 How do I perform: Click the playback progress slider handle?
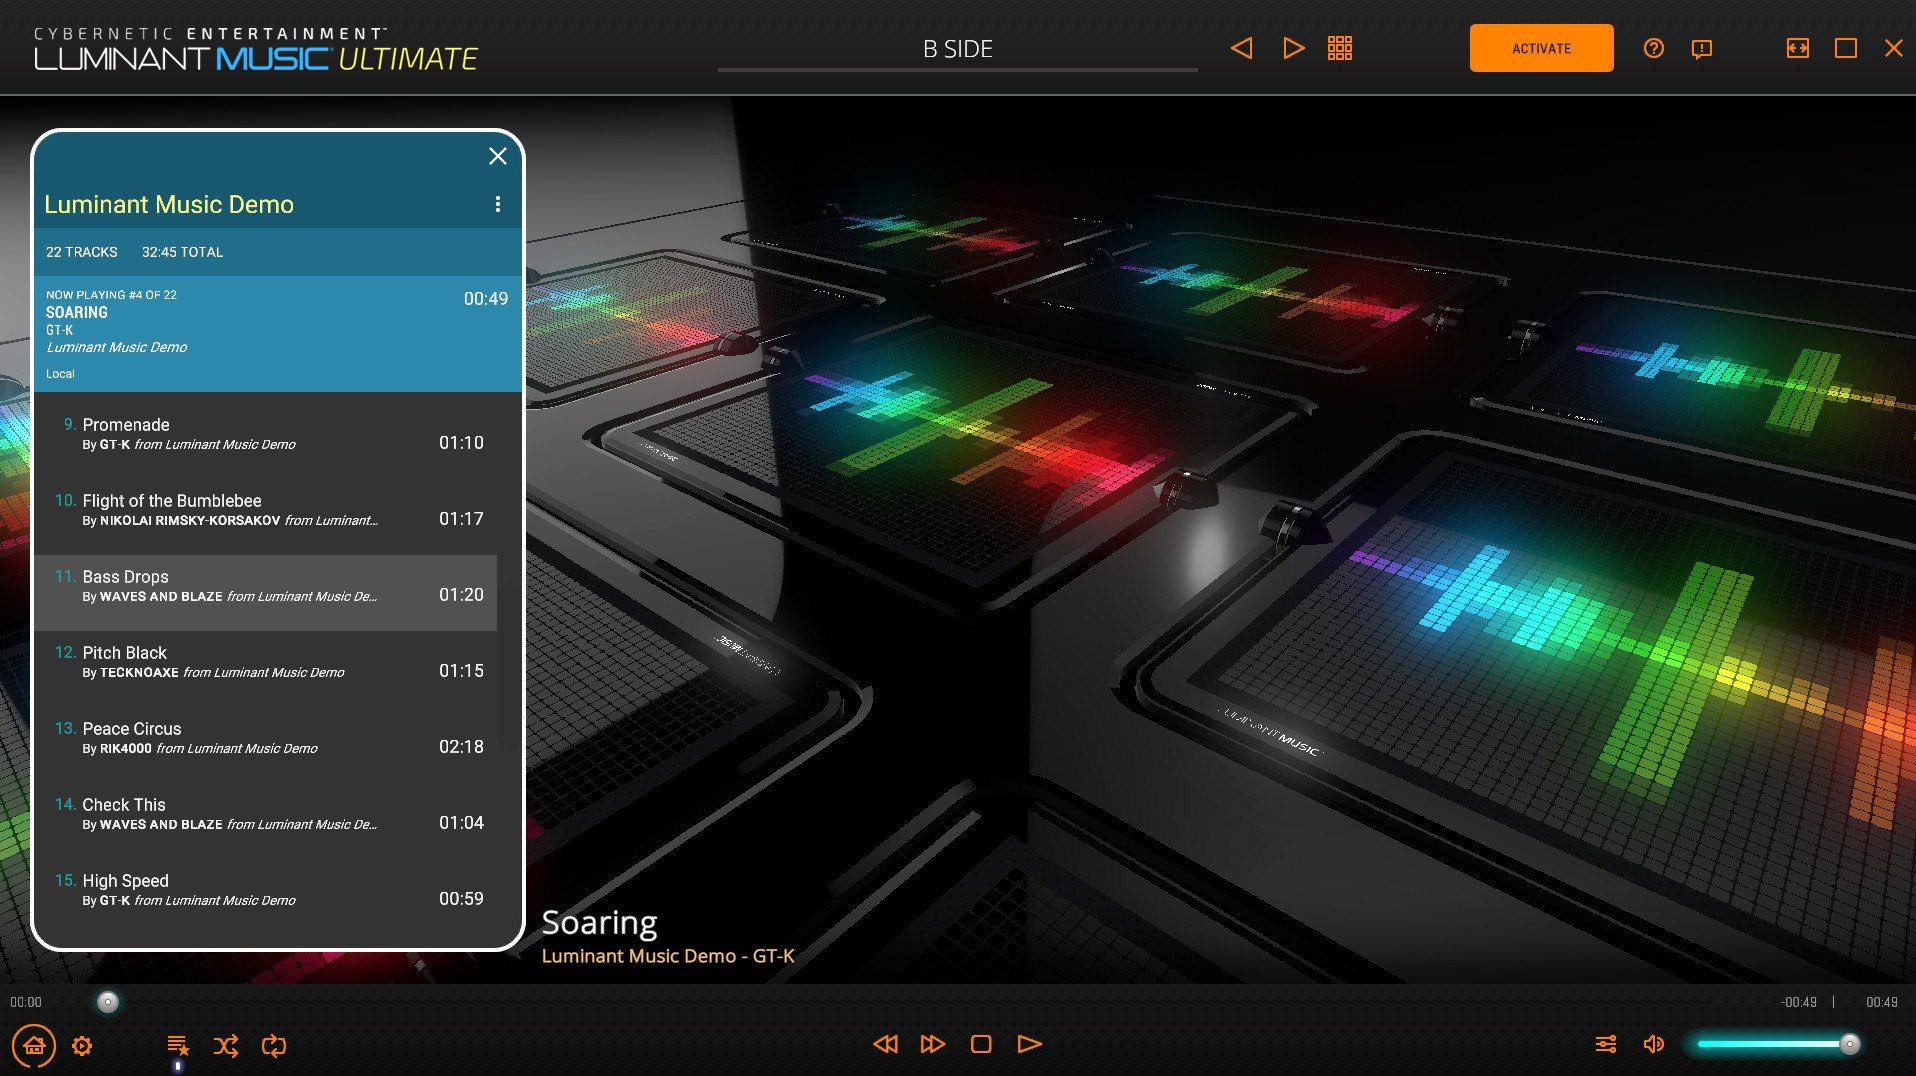108,1002
